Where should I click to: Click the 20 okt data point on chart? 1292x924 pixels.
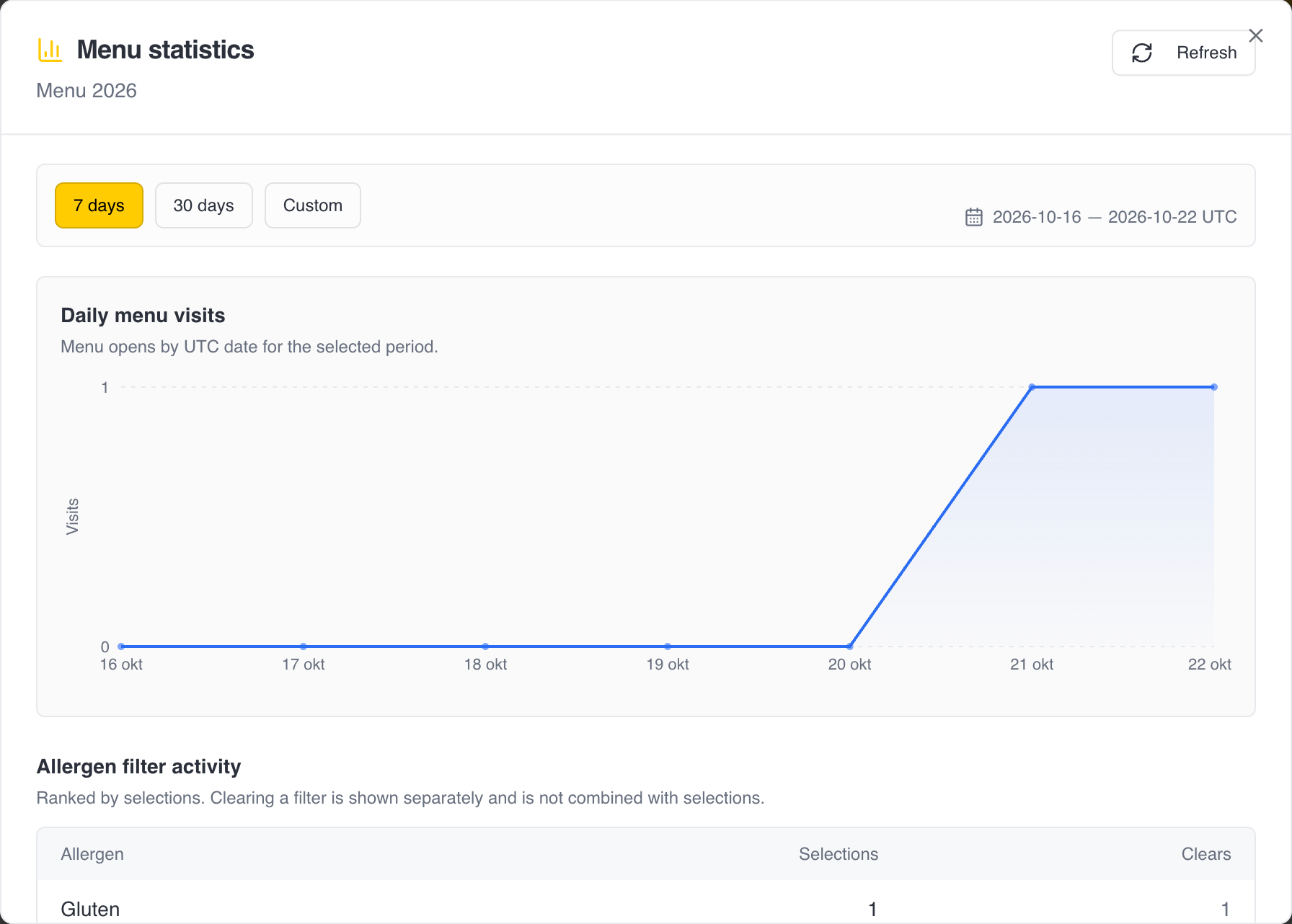pyautogui.click(x=850, y=646)
